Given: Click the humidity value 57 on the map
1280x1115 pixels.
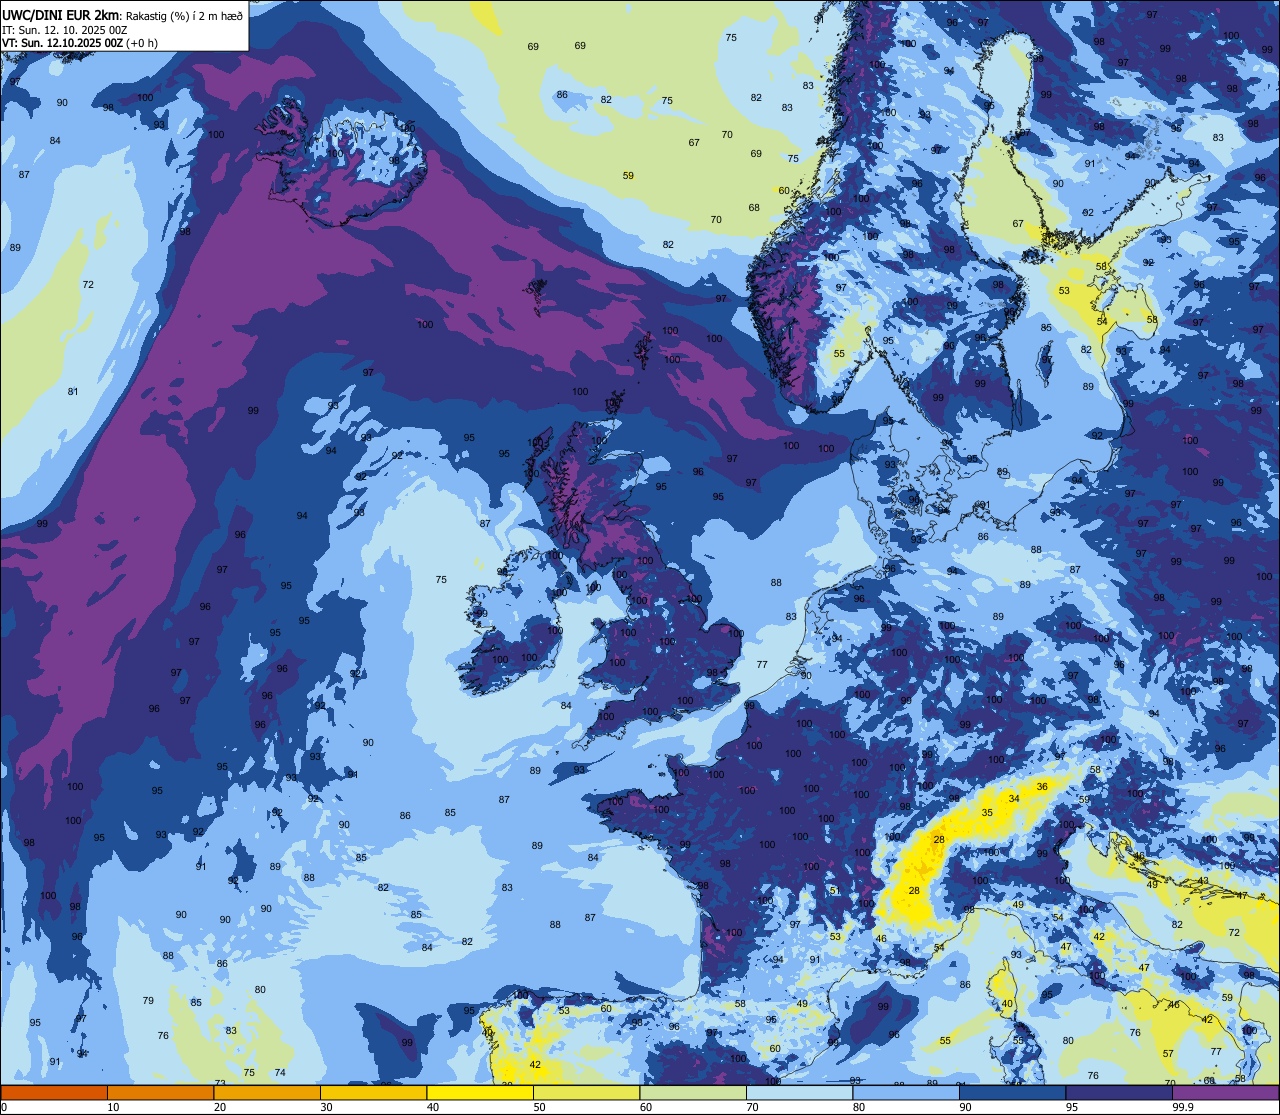Looking at the screenshot, I should click(1168, 1053).
